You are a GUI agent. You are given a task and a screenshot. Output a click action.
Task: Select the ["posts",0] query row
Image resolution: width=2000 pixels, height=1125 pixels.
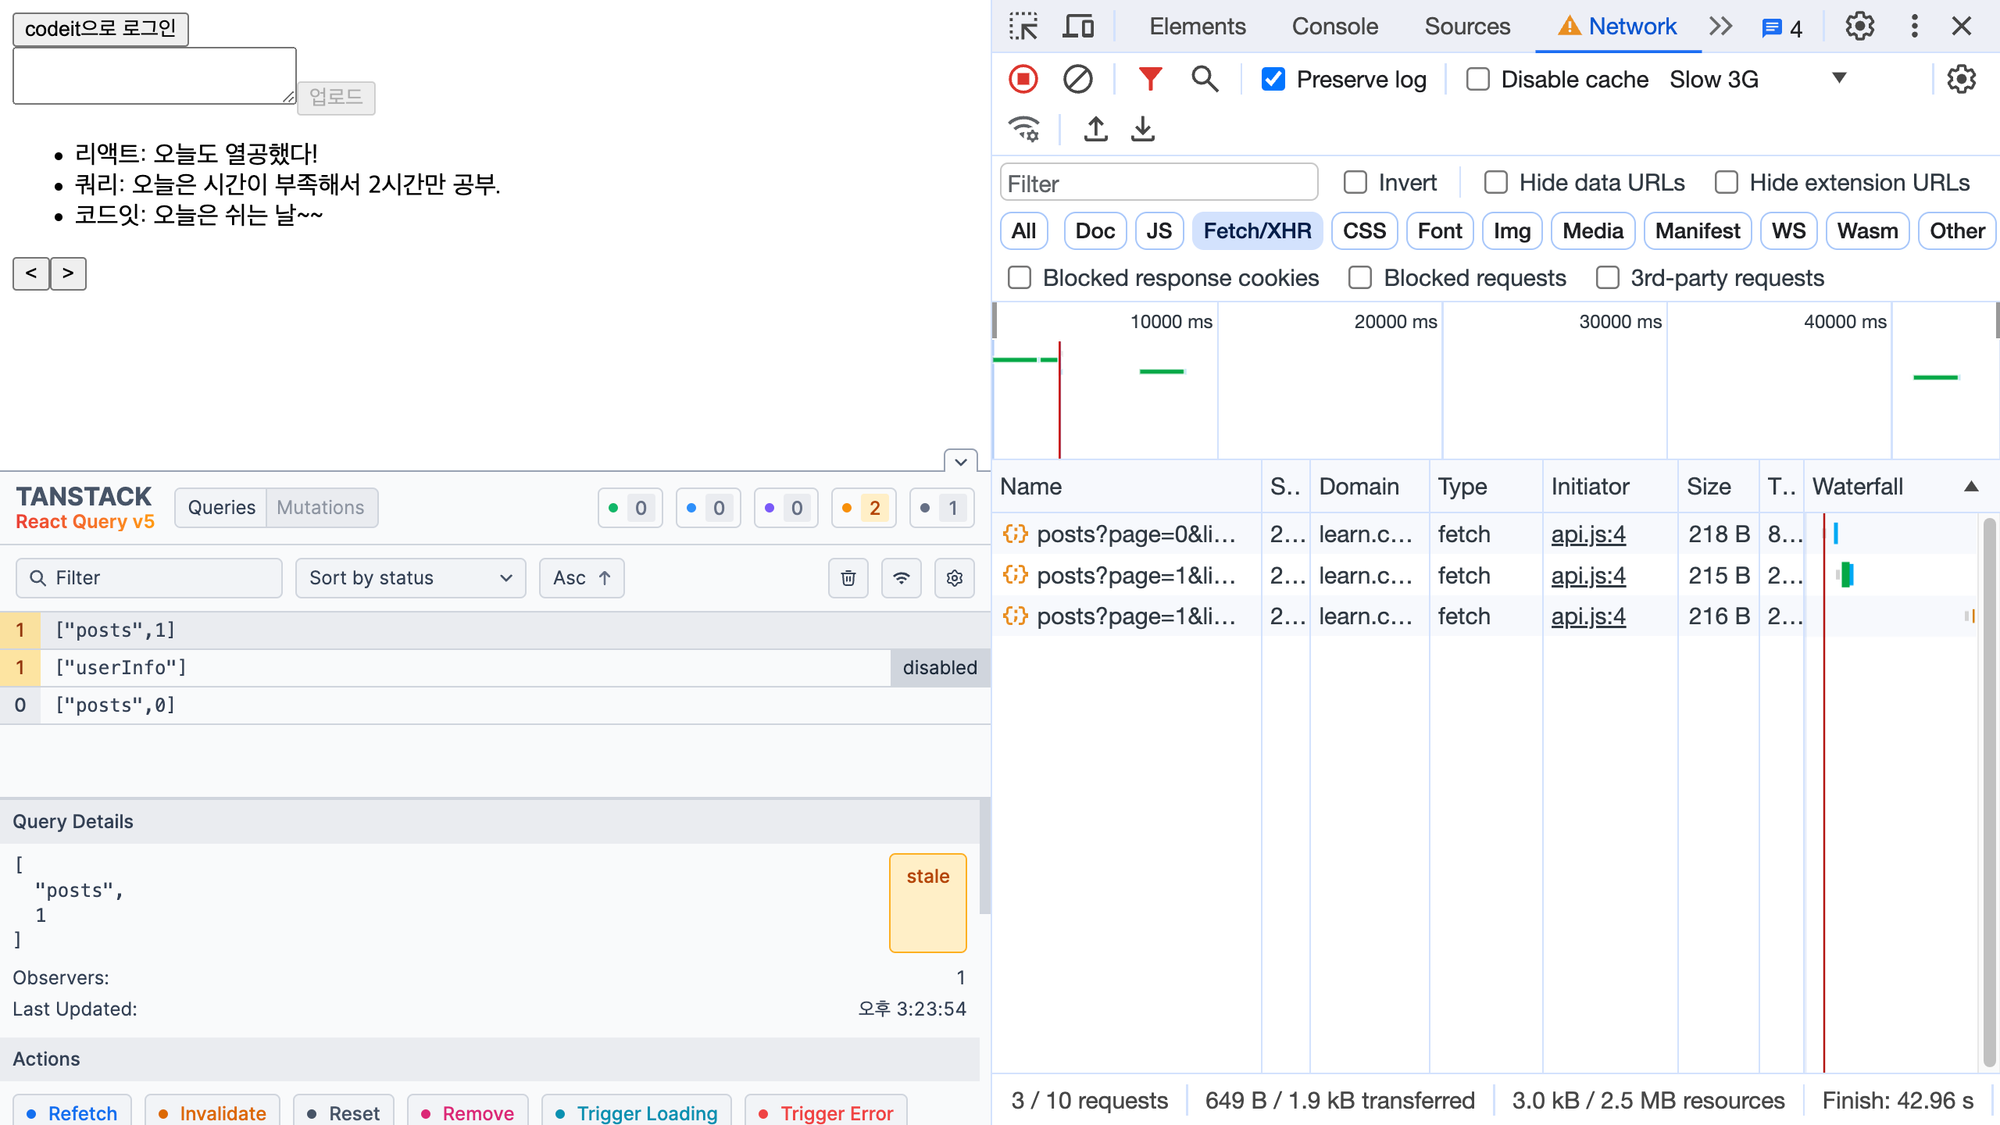(x=495, y=706)
